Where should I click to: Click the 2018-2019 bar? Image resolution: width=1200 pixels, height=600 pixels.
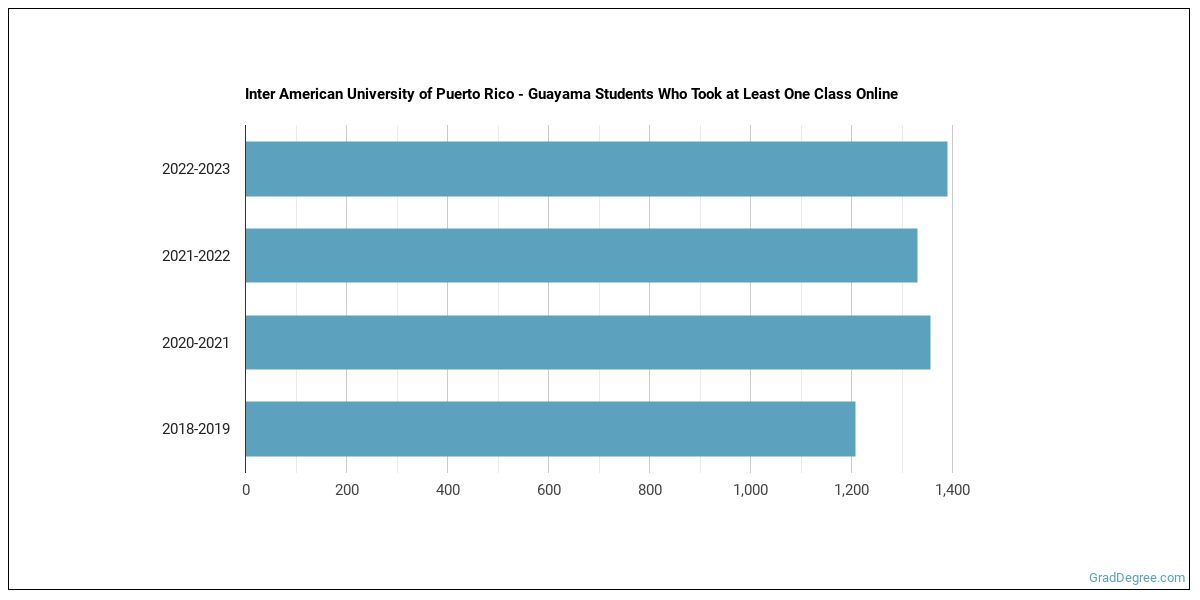pyautogui.click(x=550, y=429)
